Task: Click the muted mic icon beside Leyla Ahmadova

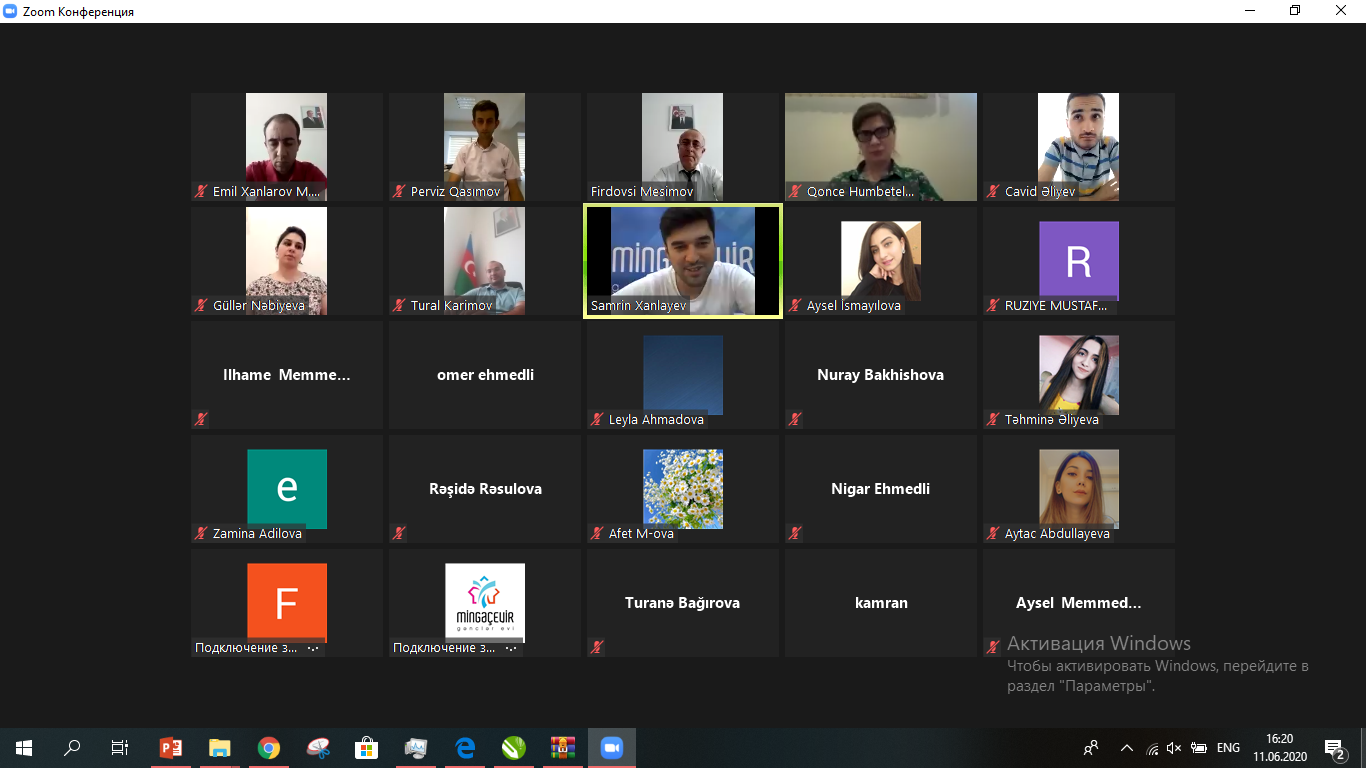Action: pos(597,420)
